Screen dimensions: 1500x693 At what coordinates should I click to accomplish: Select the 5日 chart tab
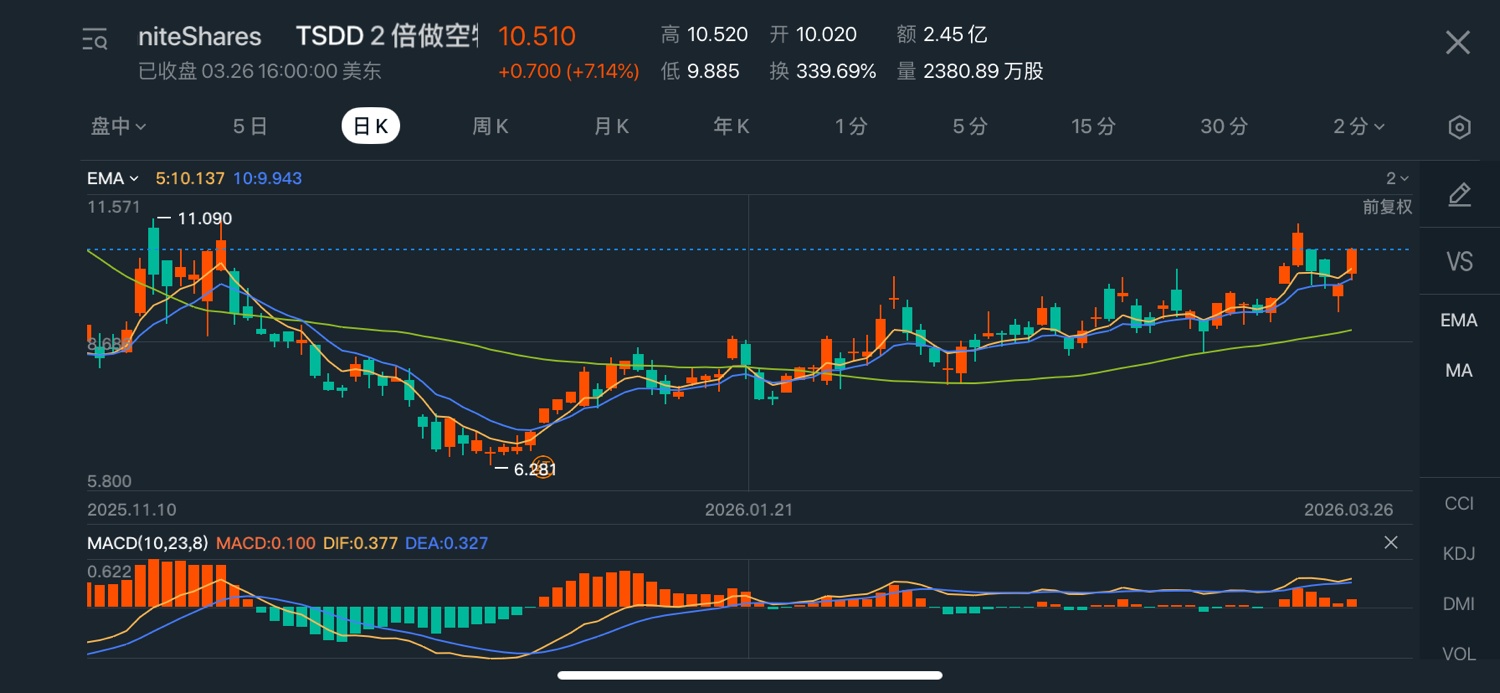[x=250, y=127]
